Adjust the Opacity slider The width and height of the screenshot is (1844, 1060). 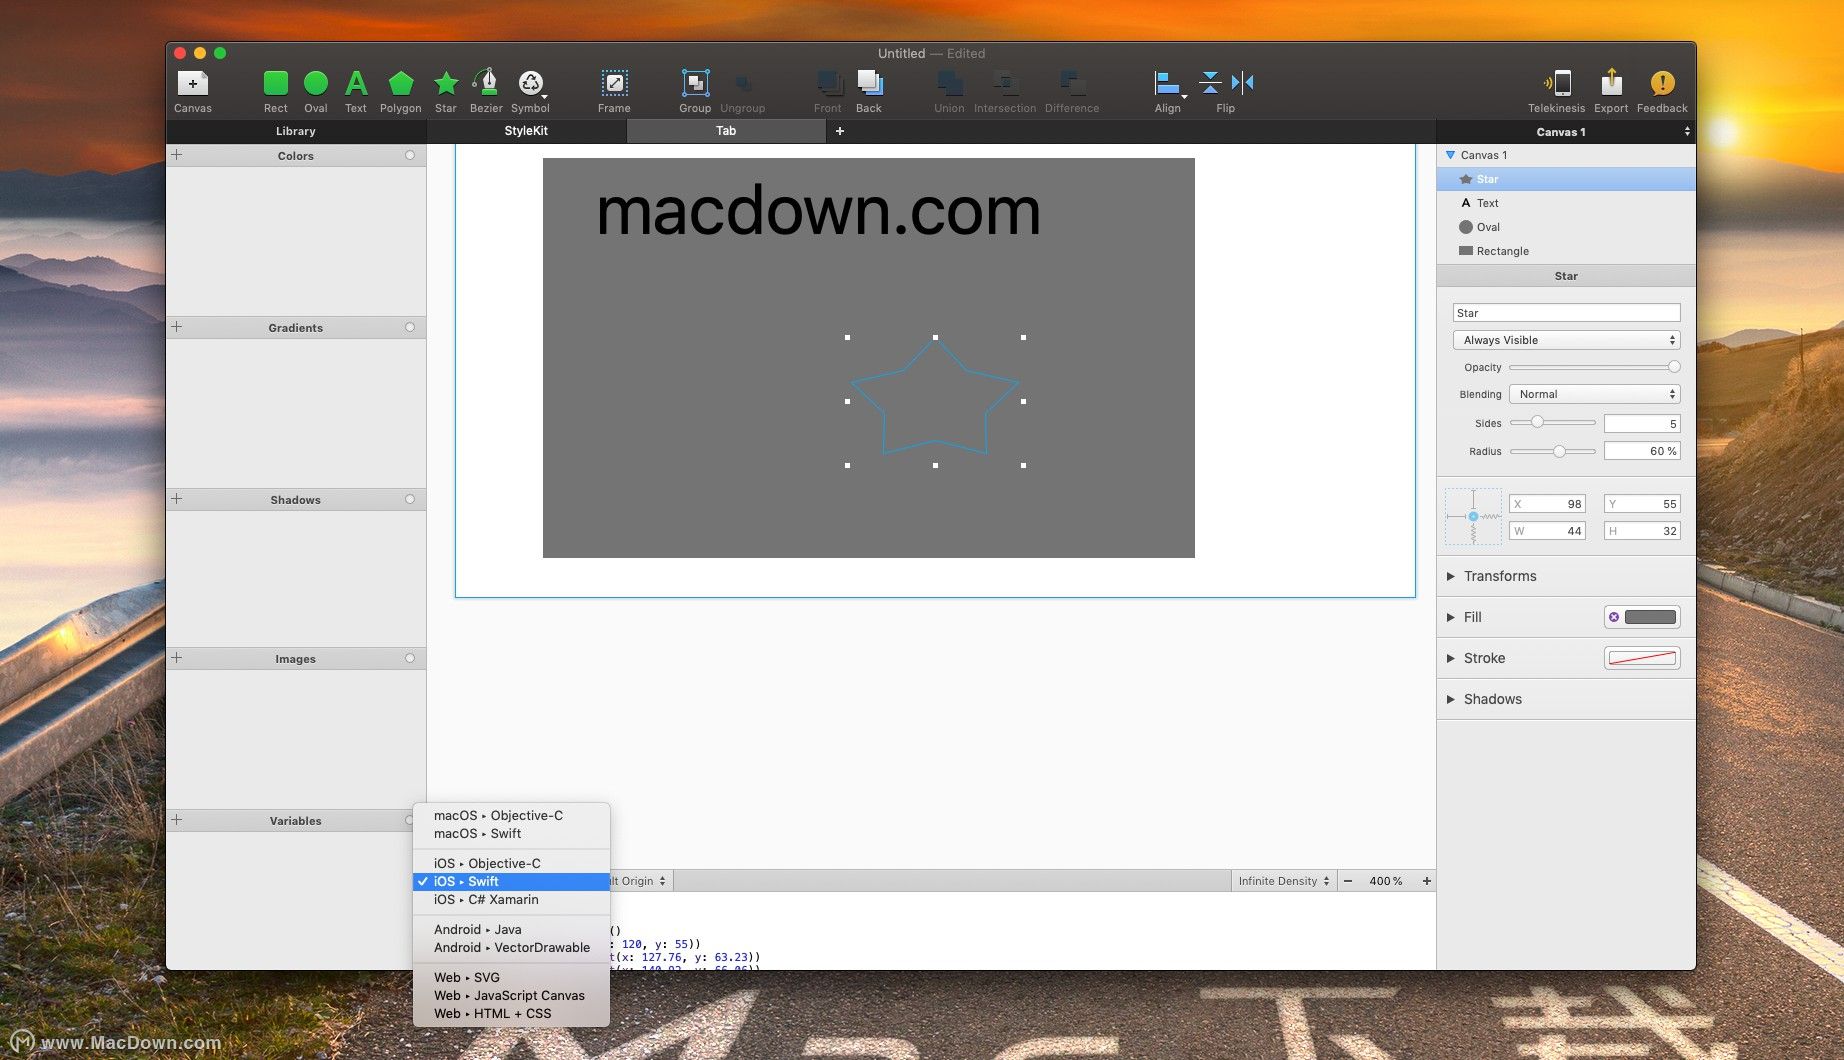(1594, 367)
